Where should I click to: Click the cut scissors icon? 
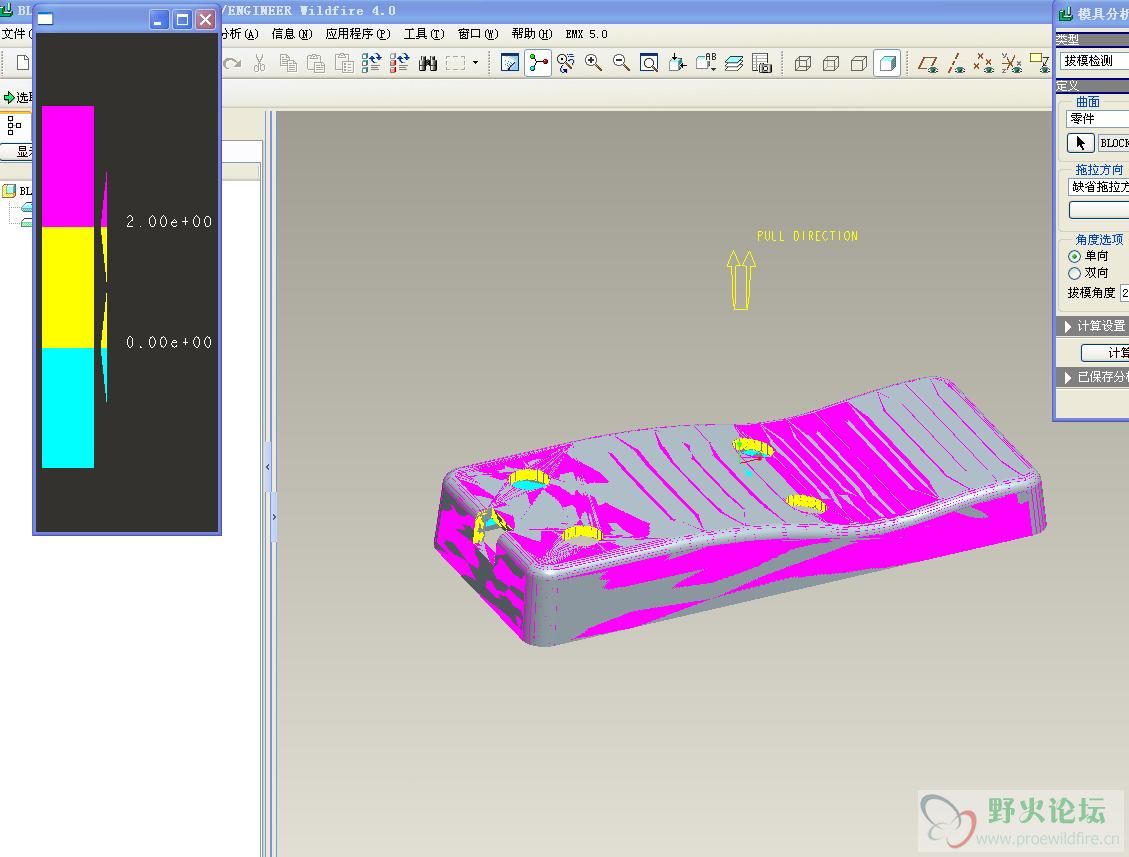click(260, 63)
